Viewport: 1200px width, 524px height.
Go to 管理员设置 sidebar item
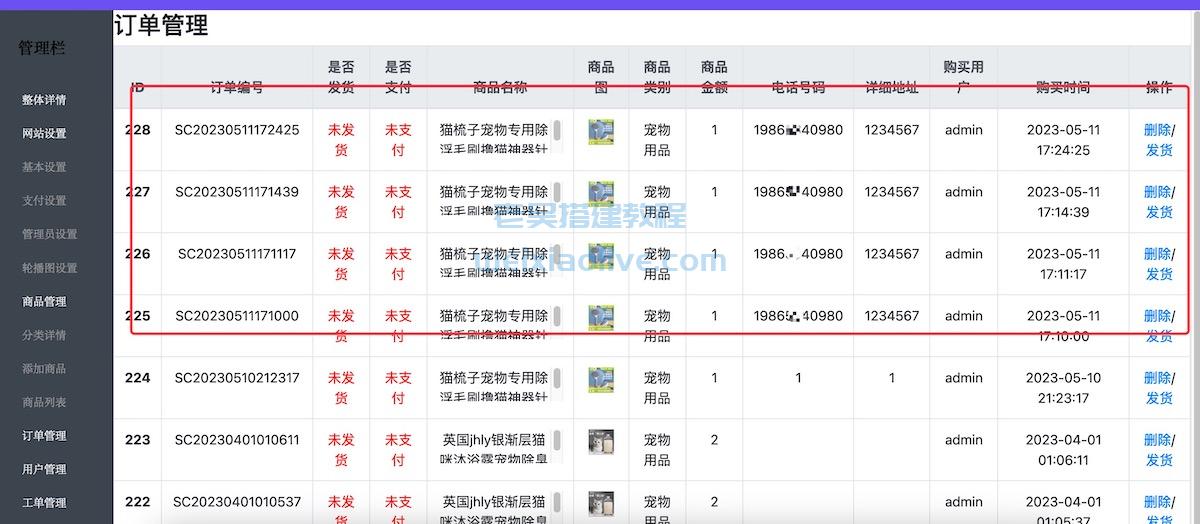49,234
